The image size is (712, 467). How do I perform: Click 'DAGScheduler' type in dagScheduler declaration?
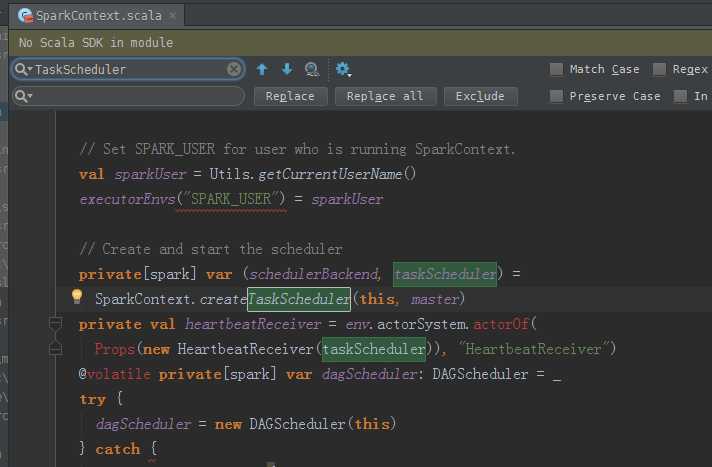480,374
